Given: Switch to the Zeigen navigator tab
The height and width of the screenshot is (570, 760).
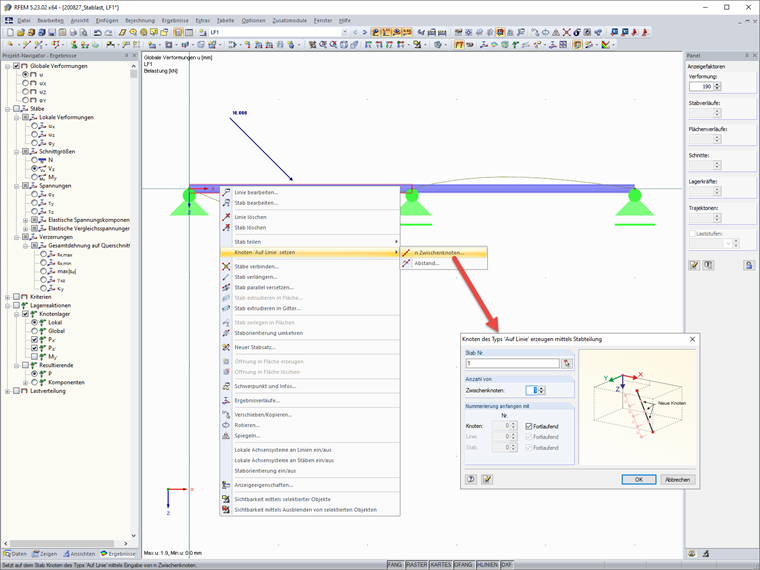Looking at the screenshot, I should point(45,554).
